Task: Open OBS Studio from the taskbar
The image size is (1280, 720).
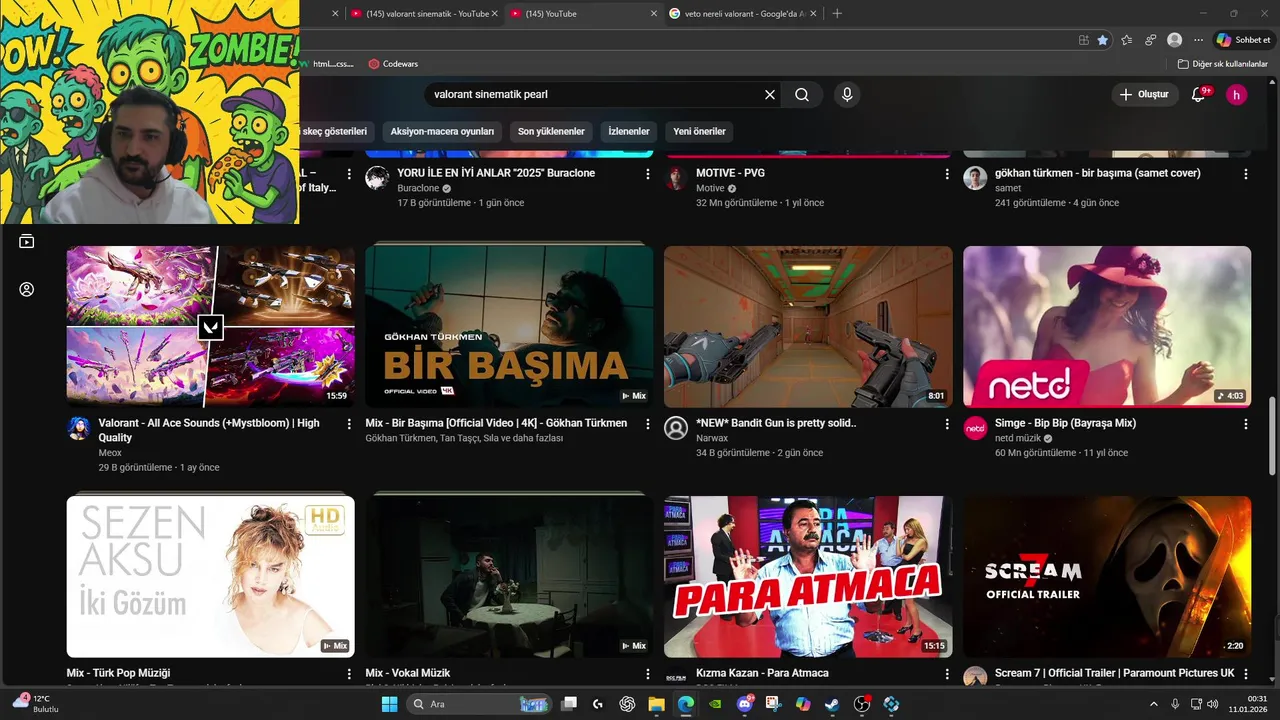Action: click(862, 704)
